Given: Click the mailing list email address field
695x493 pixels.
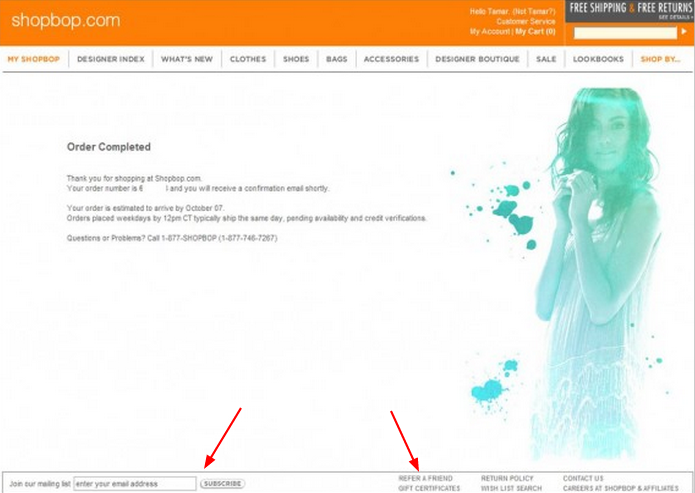Looking at the screenshot, I should click(x=135, y=484).
